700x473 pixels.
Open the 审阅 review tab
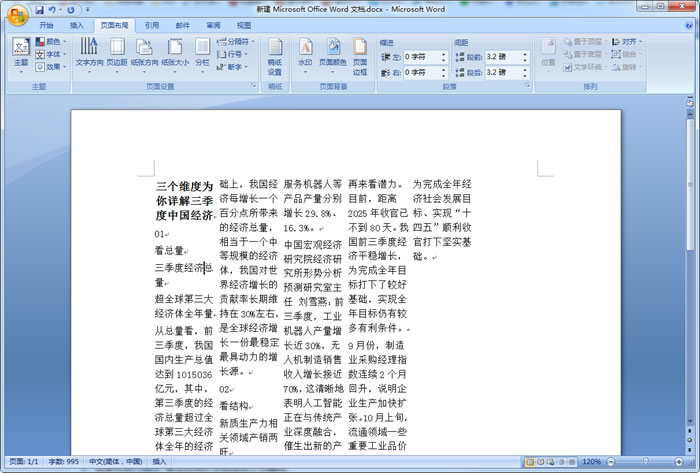(x=213, y=24)
